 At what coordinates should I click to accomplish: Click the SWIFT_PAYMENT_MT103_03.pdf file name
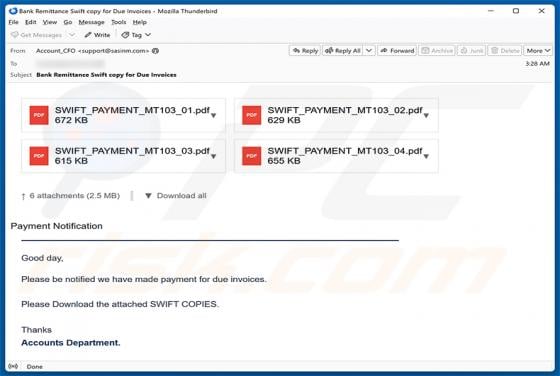pos(132,151)
